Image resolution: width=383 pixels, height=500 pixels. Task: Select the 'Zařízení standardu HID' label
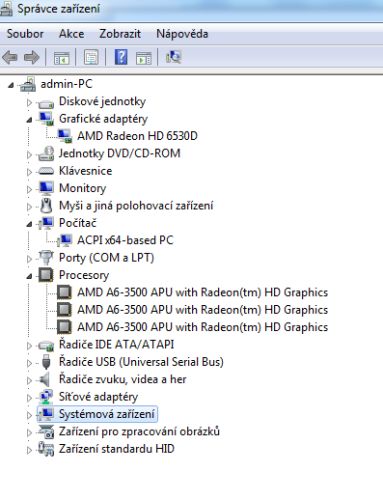click(x=116, y=449)
